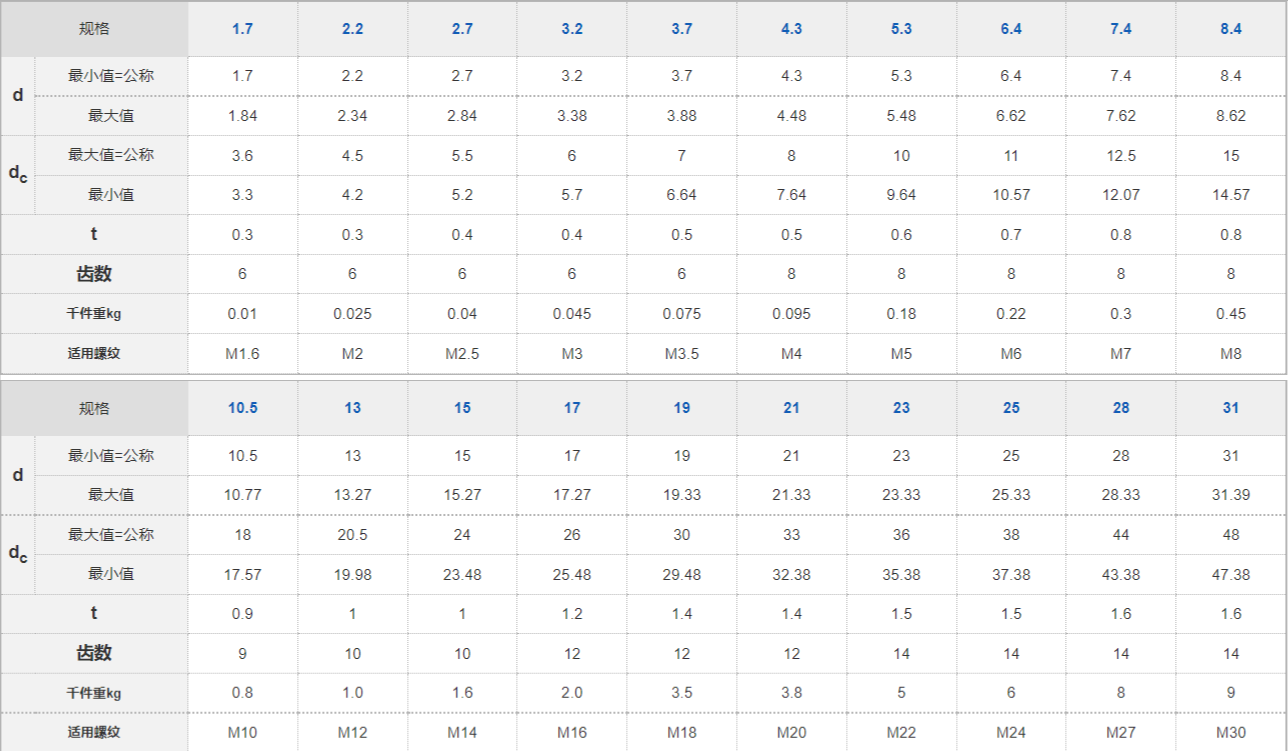Click the blue 25 spec header link
The image size is (1288, 751).
[x=1011, y=408]
